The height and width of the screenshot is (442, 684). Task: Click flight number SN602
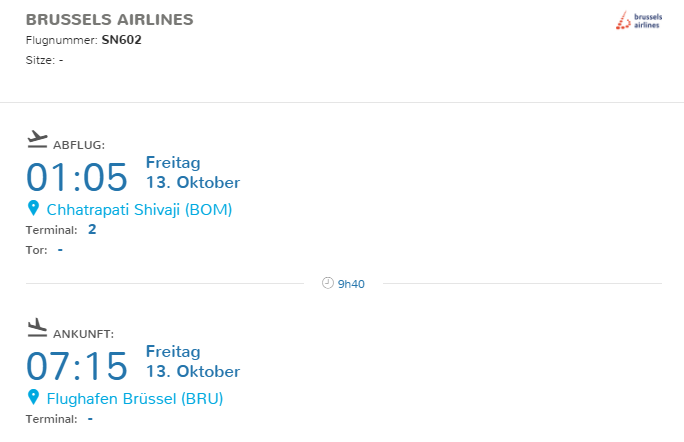123,40
